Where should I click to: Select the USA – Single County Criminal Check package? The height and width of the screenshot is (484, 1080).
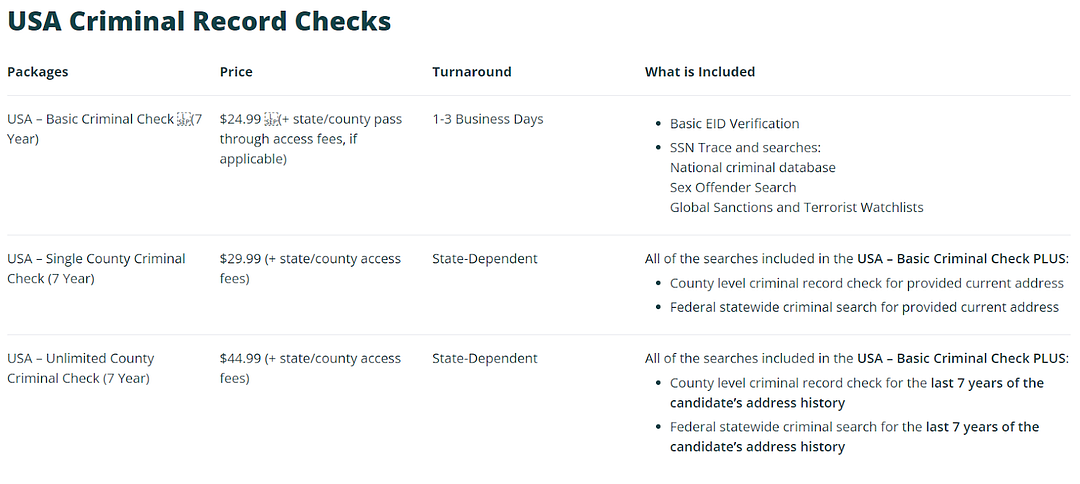96,269
